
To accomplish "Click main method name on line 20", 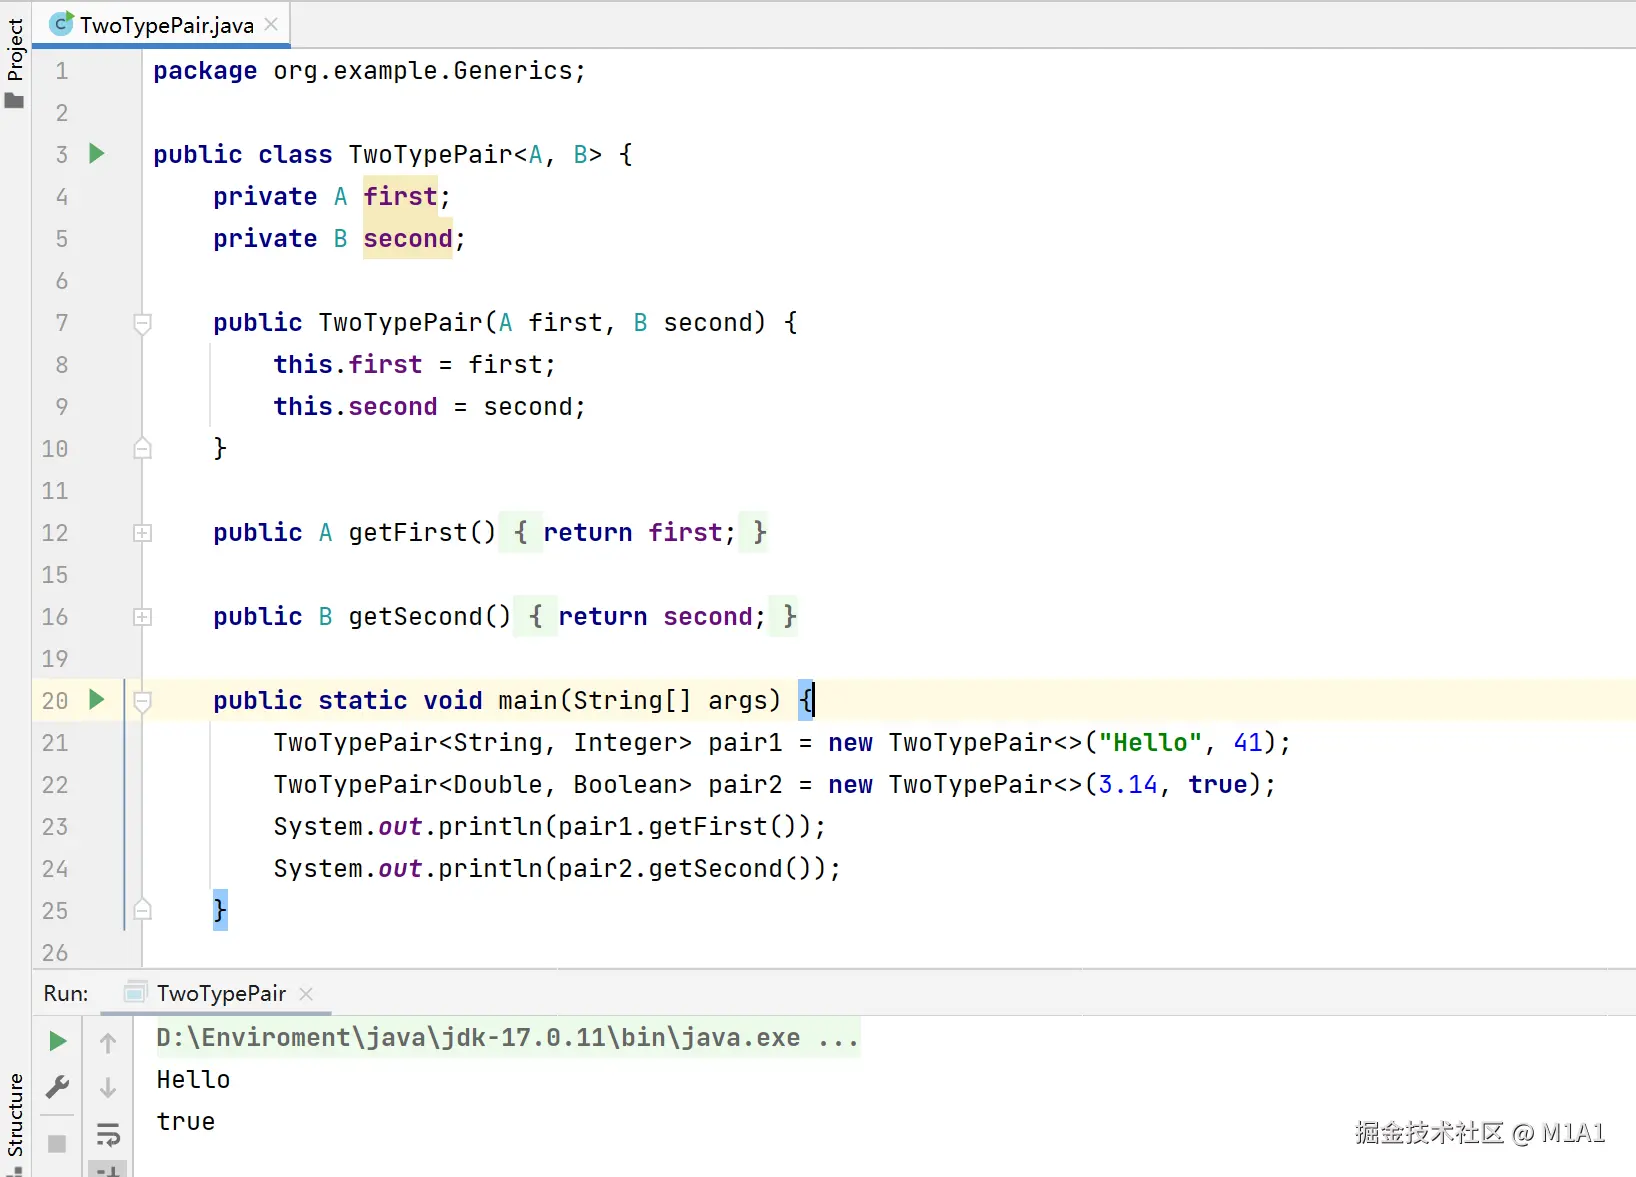I will click(x=528, y=701).
